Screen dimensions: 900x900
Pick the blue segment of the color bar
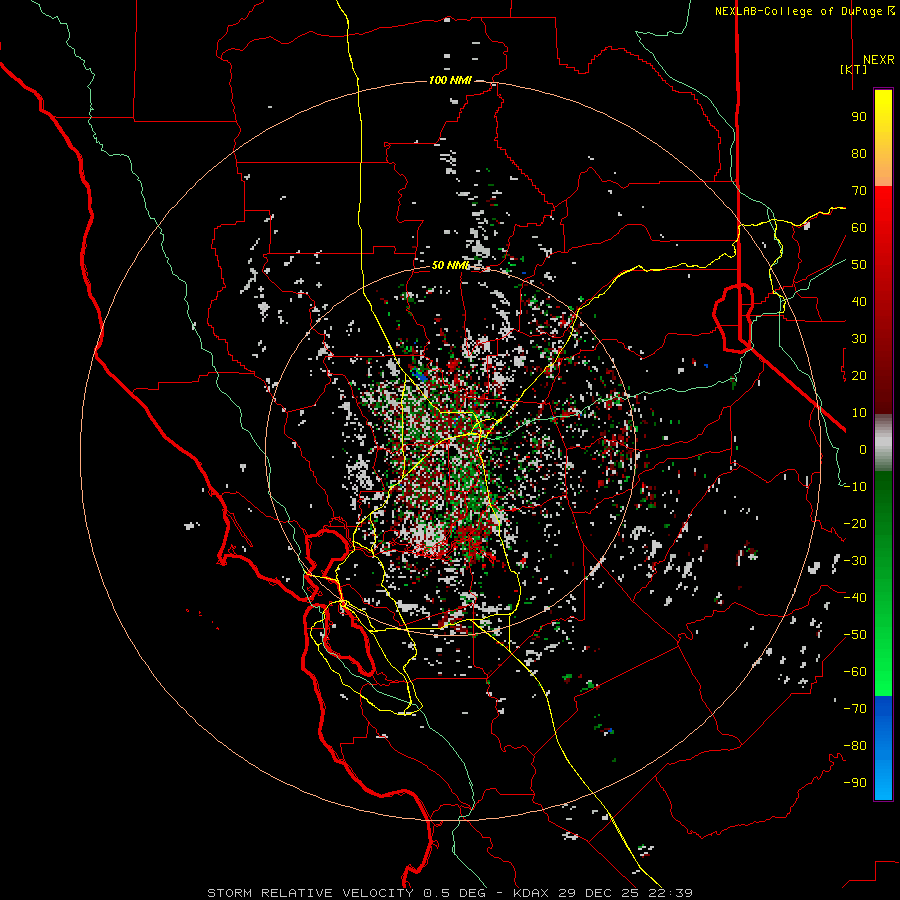tap(883, 748)
